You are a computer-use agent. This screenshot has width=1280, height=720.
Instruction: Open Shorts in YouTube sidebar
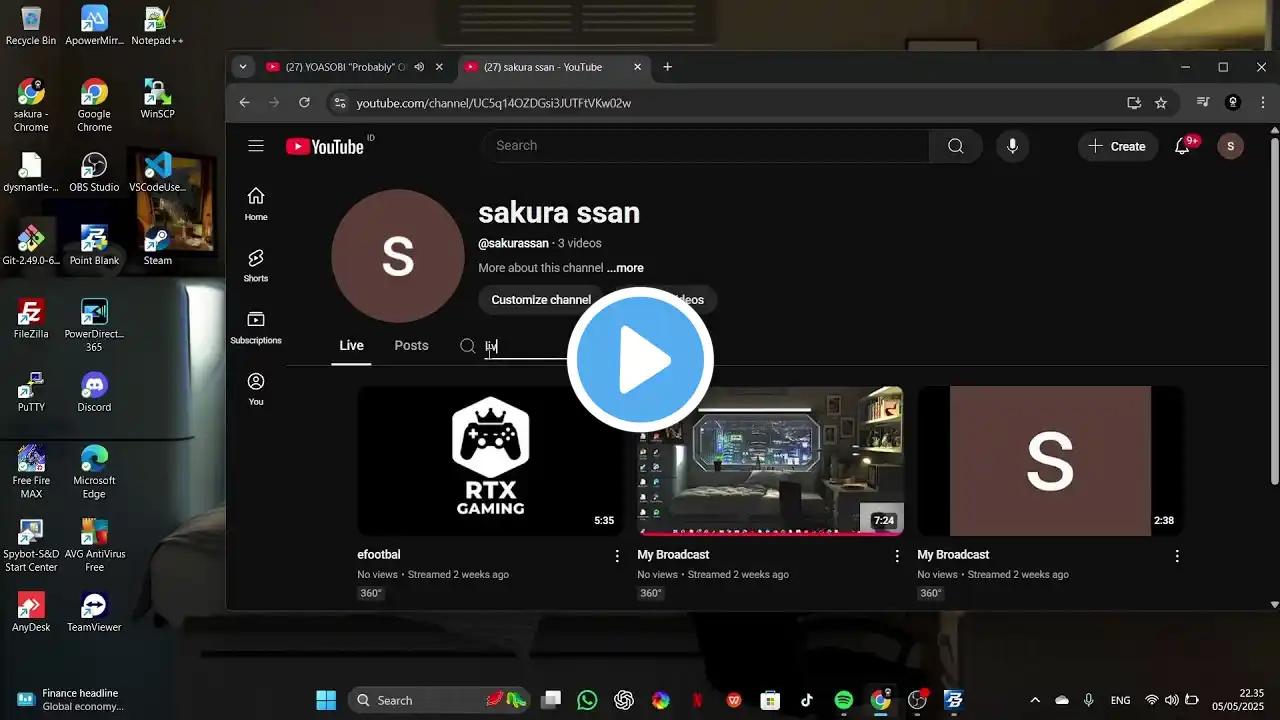256,266
